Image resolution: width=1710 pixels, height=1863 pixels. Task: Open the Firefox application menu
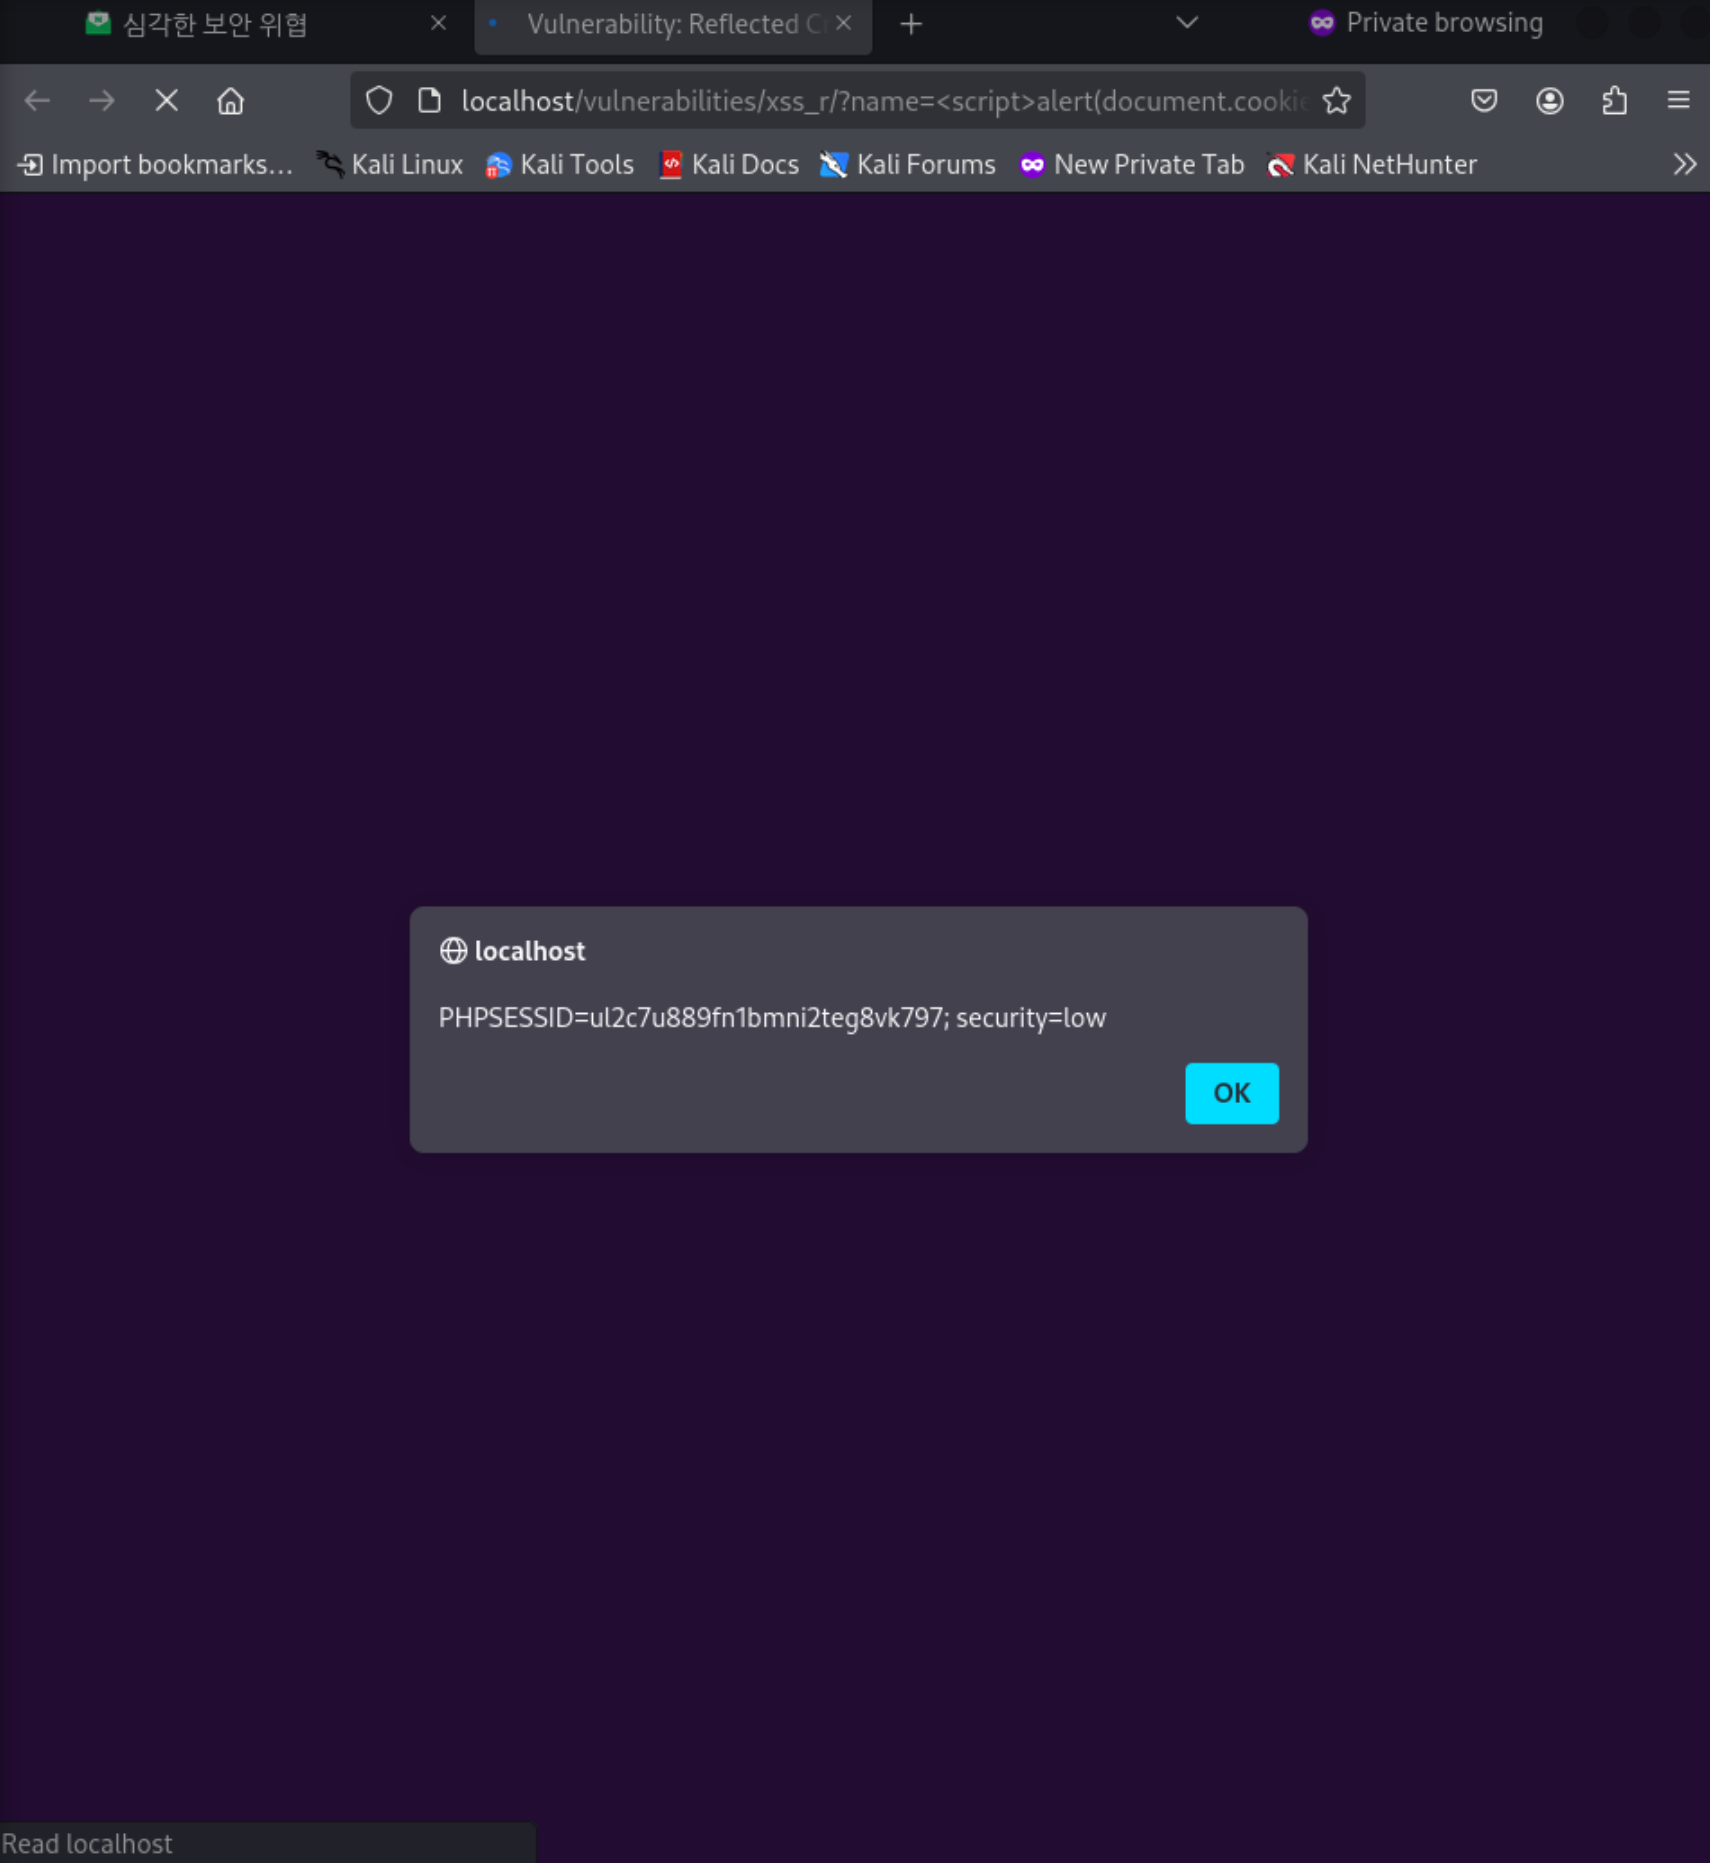(1678, 101)
